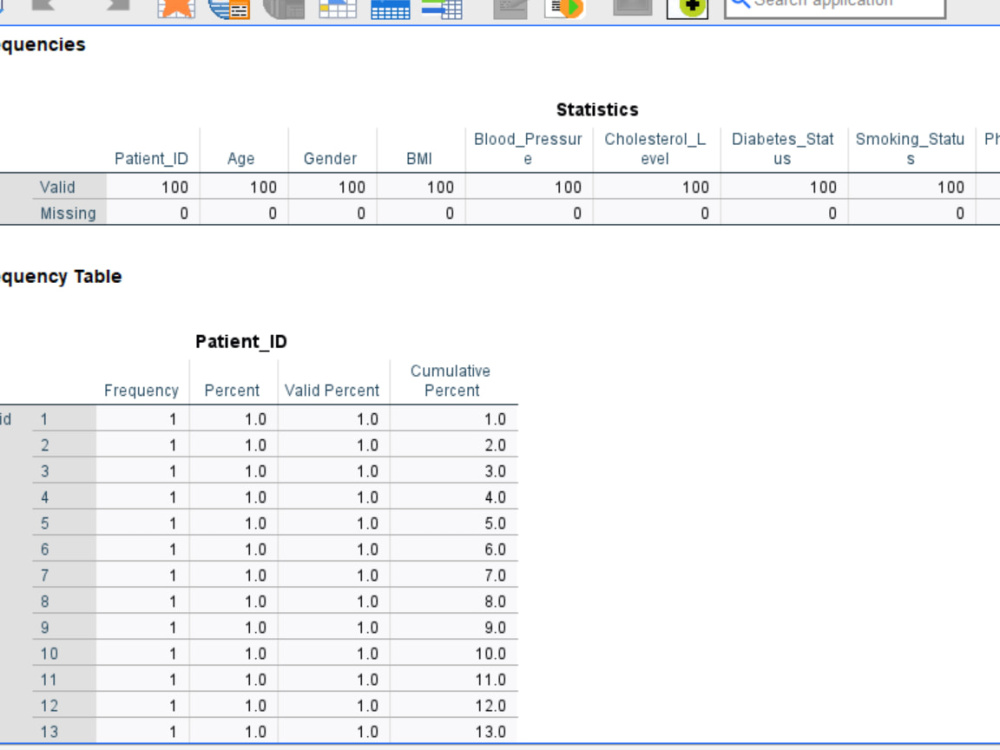Select the Missing value 0 under Smoking_Status
1000x750 pixels.
tap(960, 214)
